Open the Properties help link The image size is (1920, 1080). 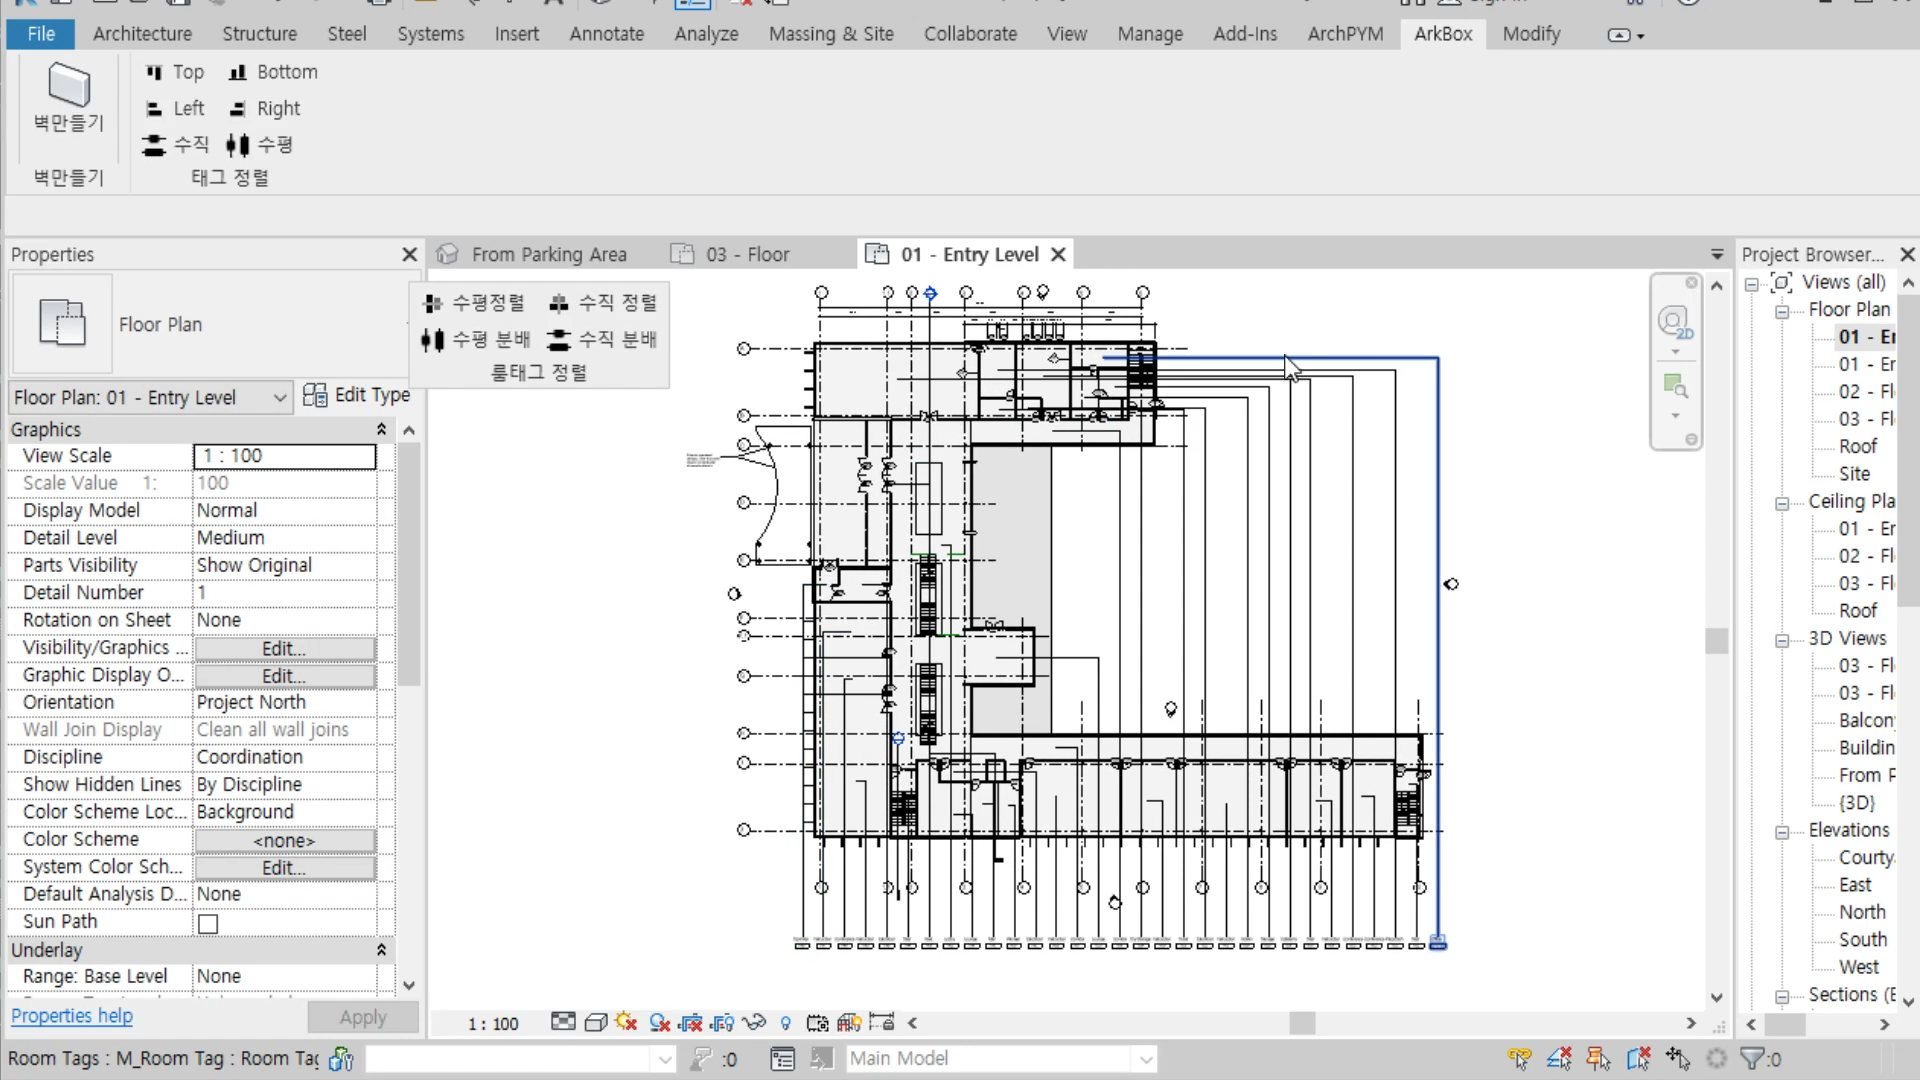click(x=72, y=1016)
